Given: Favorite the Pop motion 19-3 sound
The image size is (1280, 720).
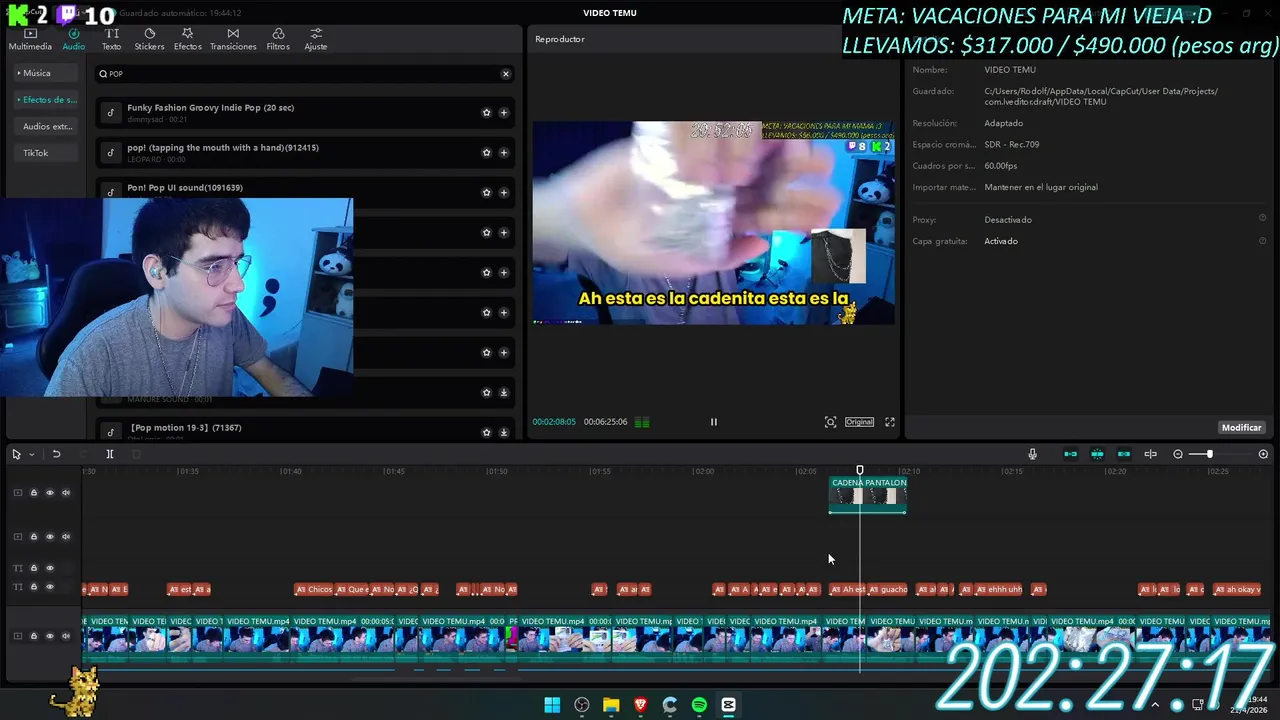Looking at the screenshot, I should point(486,433).
